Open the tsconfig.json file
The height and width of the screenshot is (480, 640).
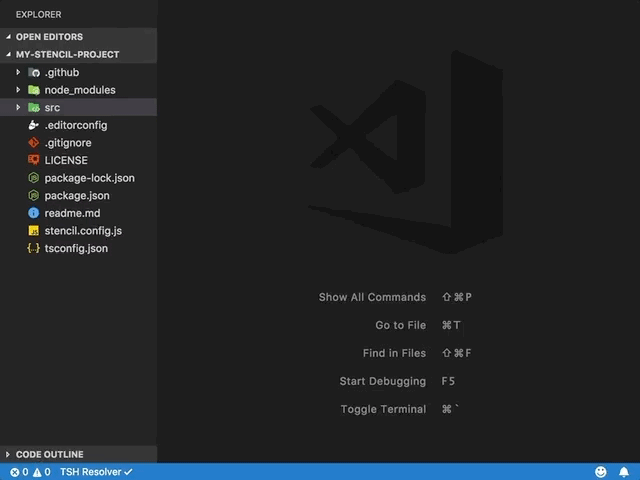76,248
